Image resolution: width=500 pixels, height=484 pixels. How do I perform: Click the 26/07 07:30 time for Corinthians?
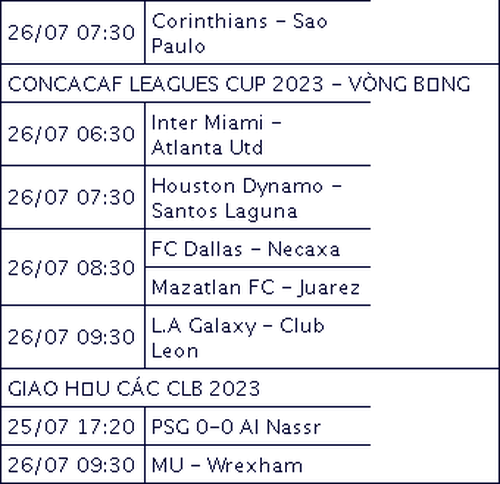tap(73, 32)
